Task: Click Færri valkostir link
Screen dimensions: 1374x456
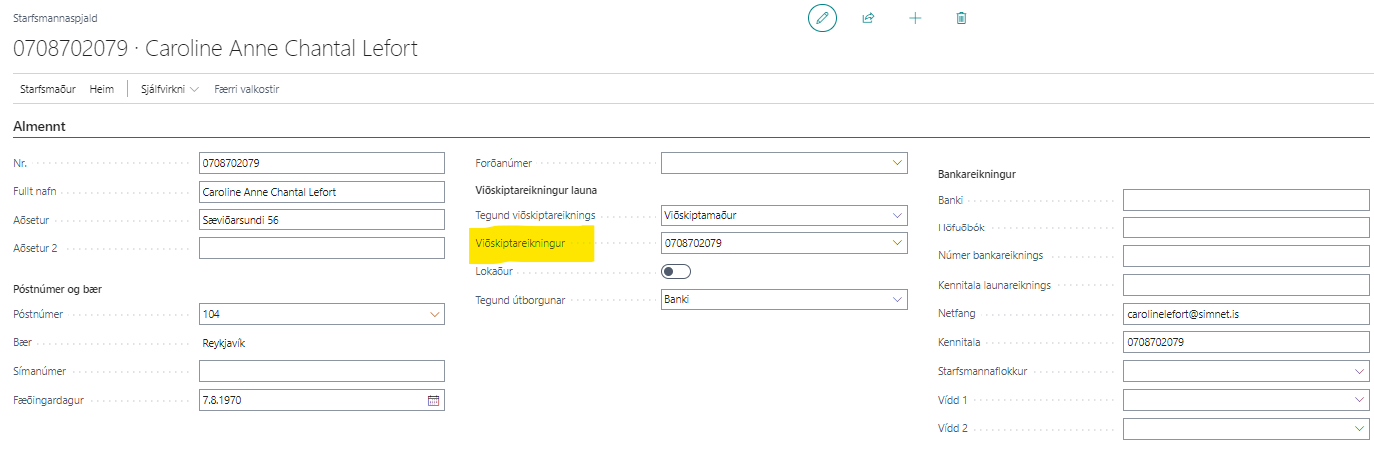Action: [x=246, y=89]
